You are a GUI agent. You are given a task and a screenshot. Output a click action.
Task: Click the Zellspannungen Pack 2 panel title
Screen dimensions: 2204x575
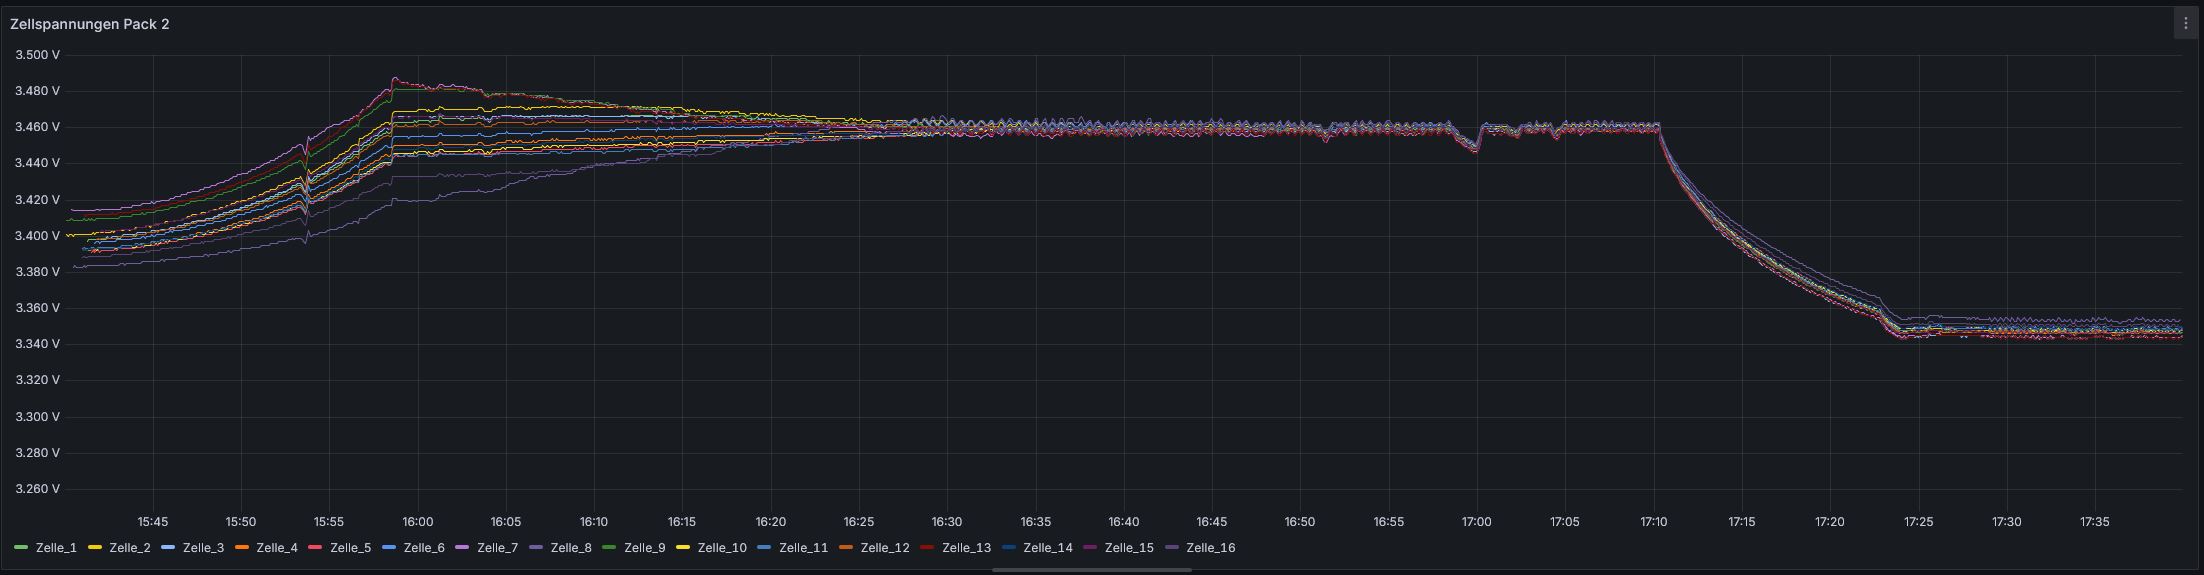90,24
